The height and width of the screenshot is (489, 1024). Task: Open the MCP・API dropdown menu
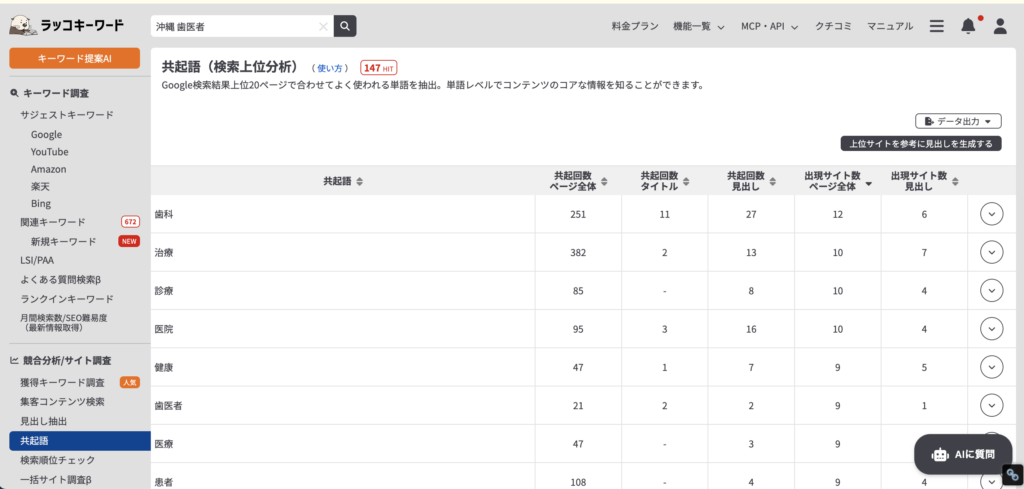[x=770, y=27]
